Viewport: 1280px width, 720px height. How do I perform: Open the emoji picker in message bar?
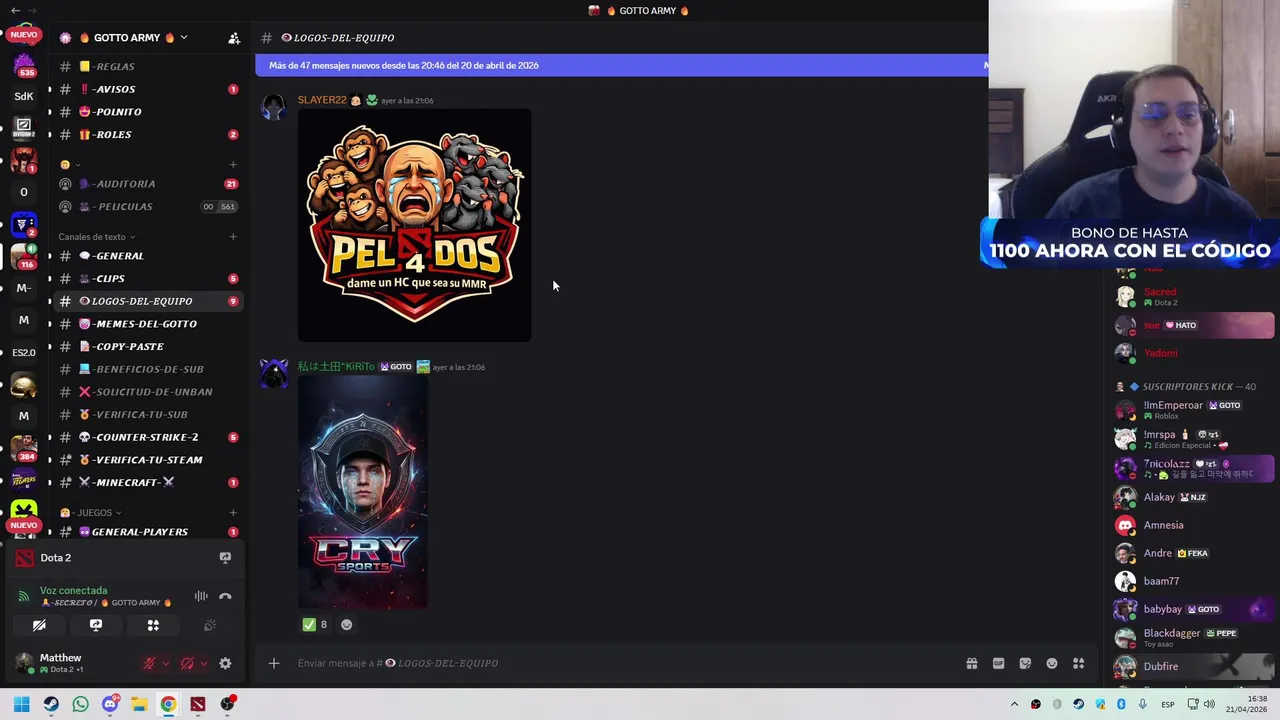coord(1052,663)
